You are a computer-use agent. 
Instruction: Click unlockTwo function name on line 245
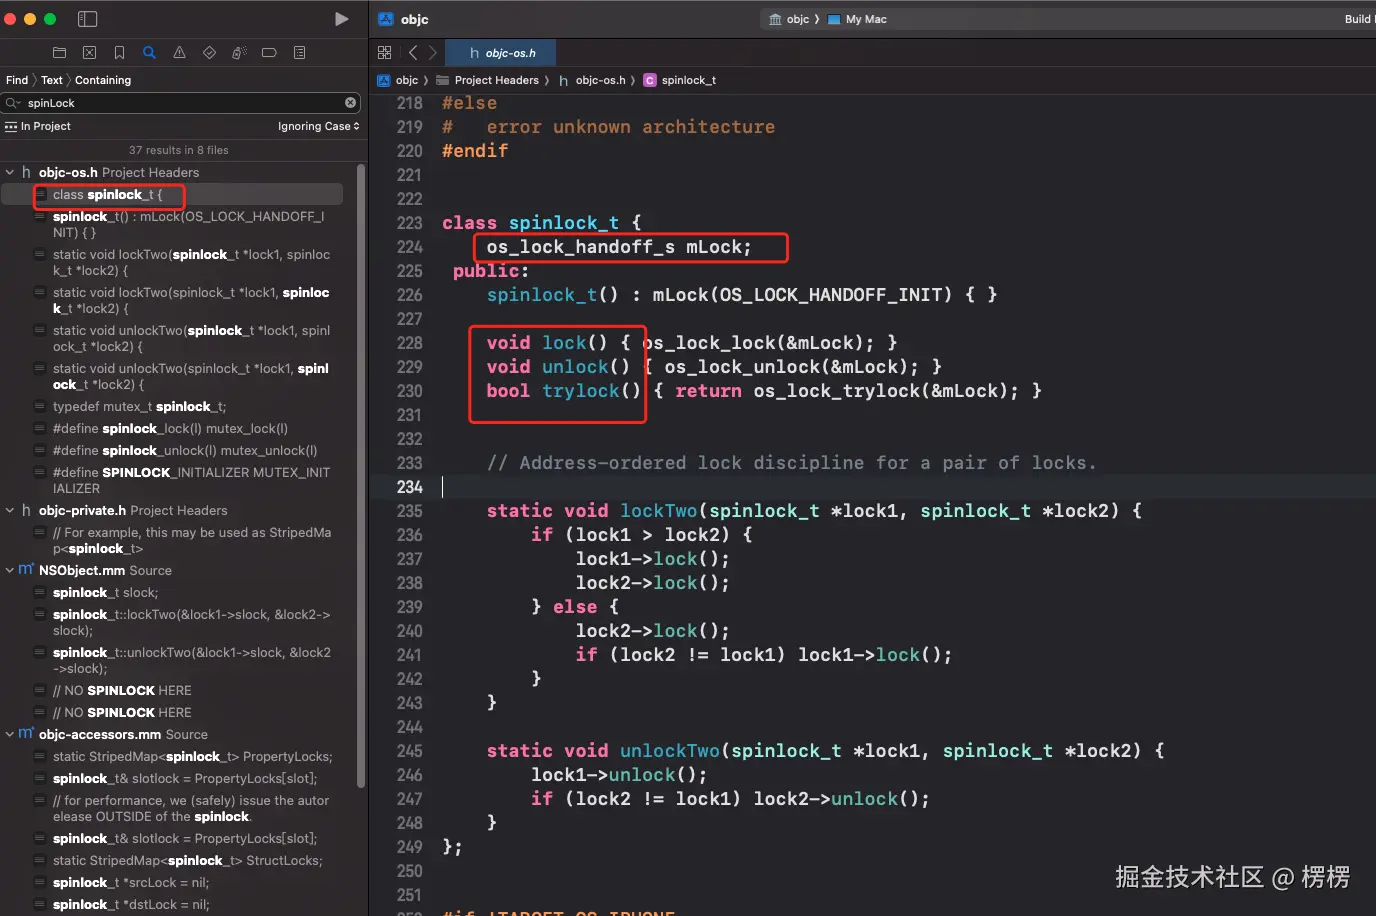669,751
